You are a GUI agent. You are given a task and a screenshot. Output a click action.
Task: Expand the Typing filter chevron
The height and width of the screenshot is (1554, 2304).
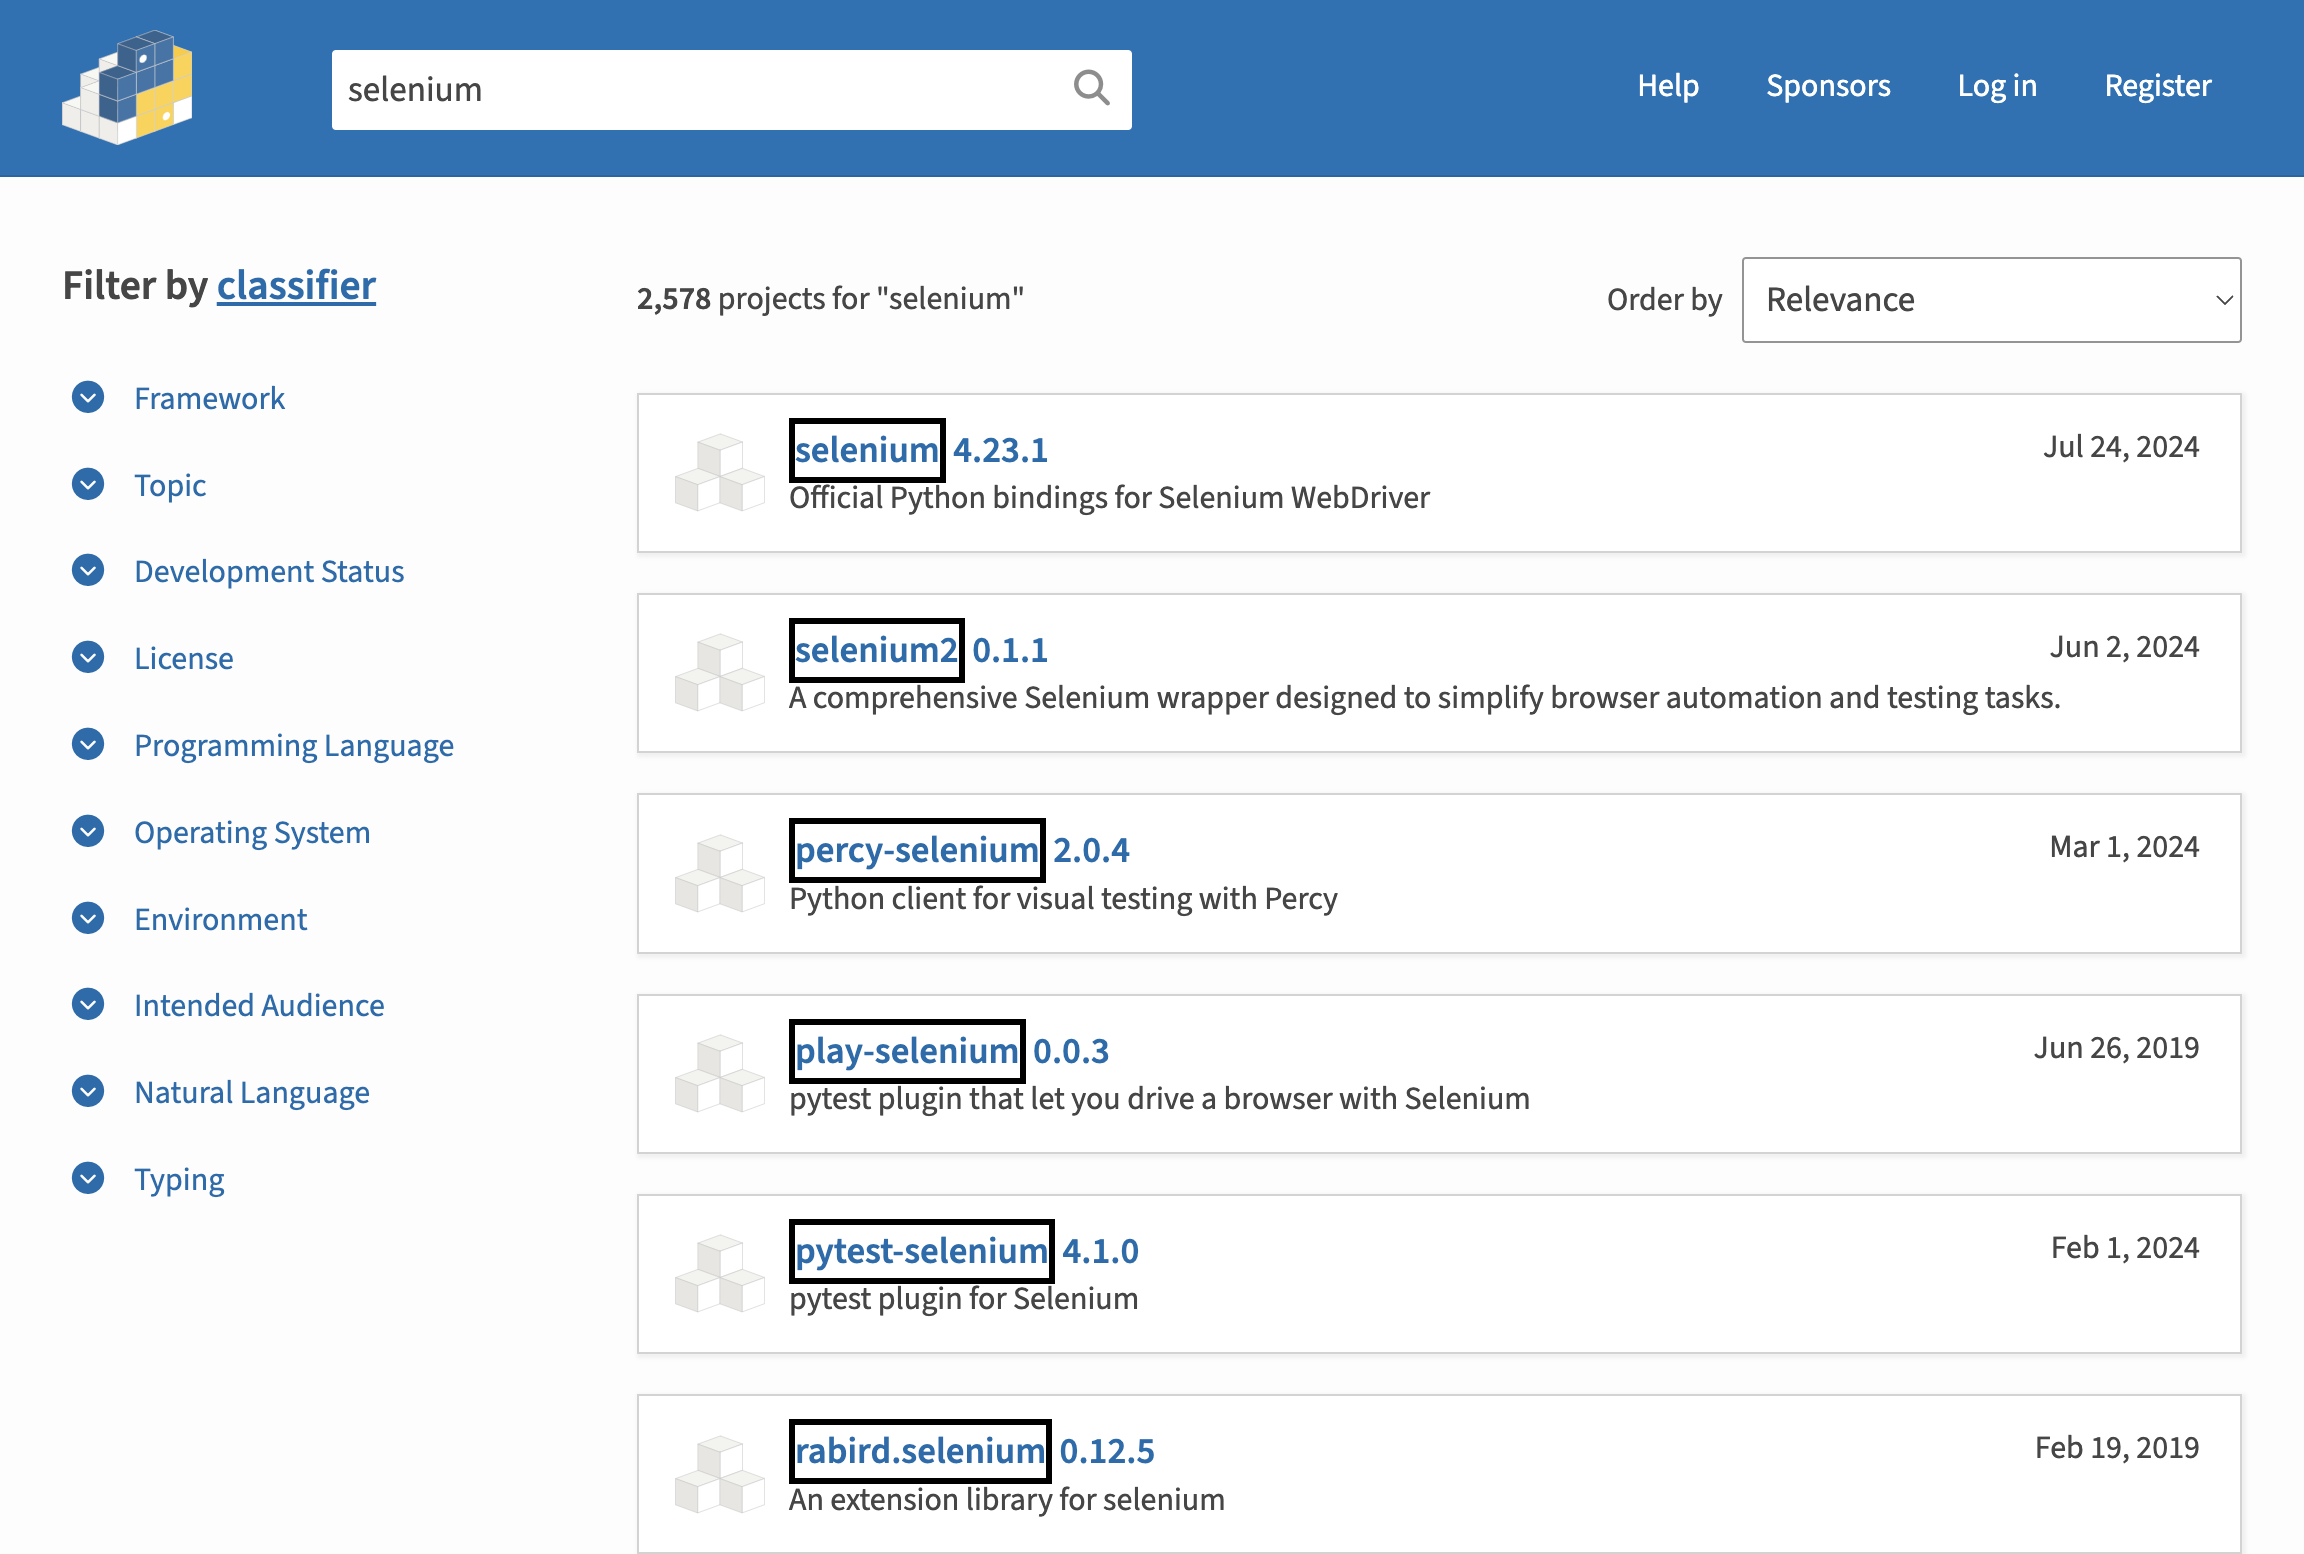click(88, 1178)
